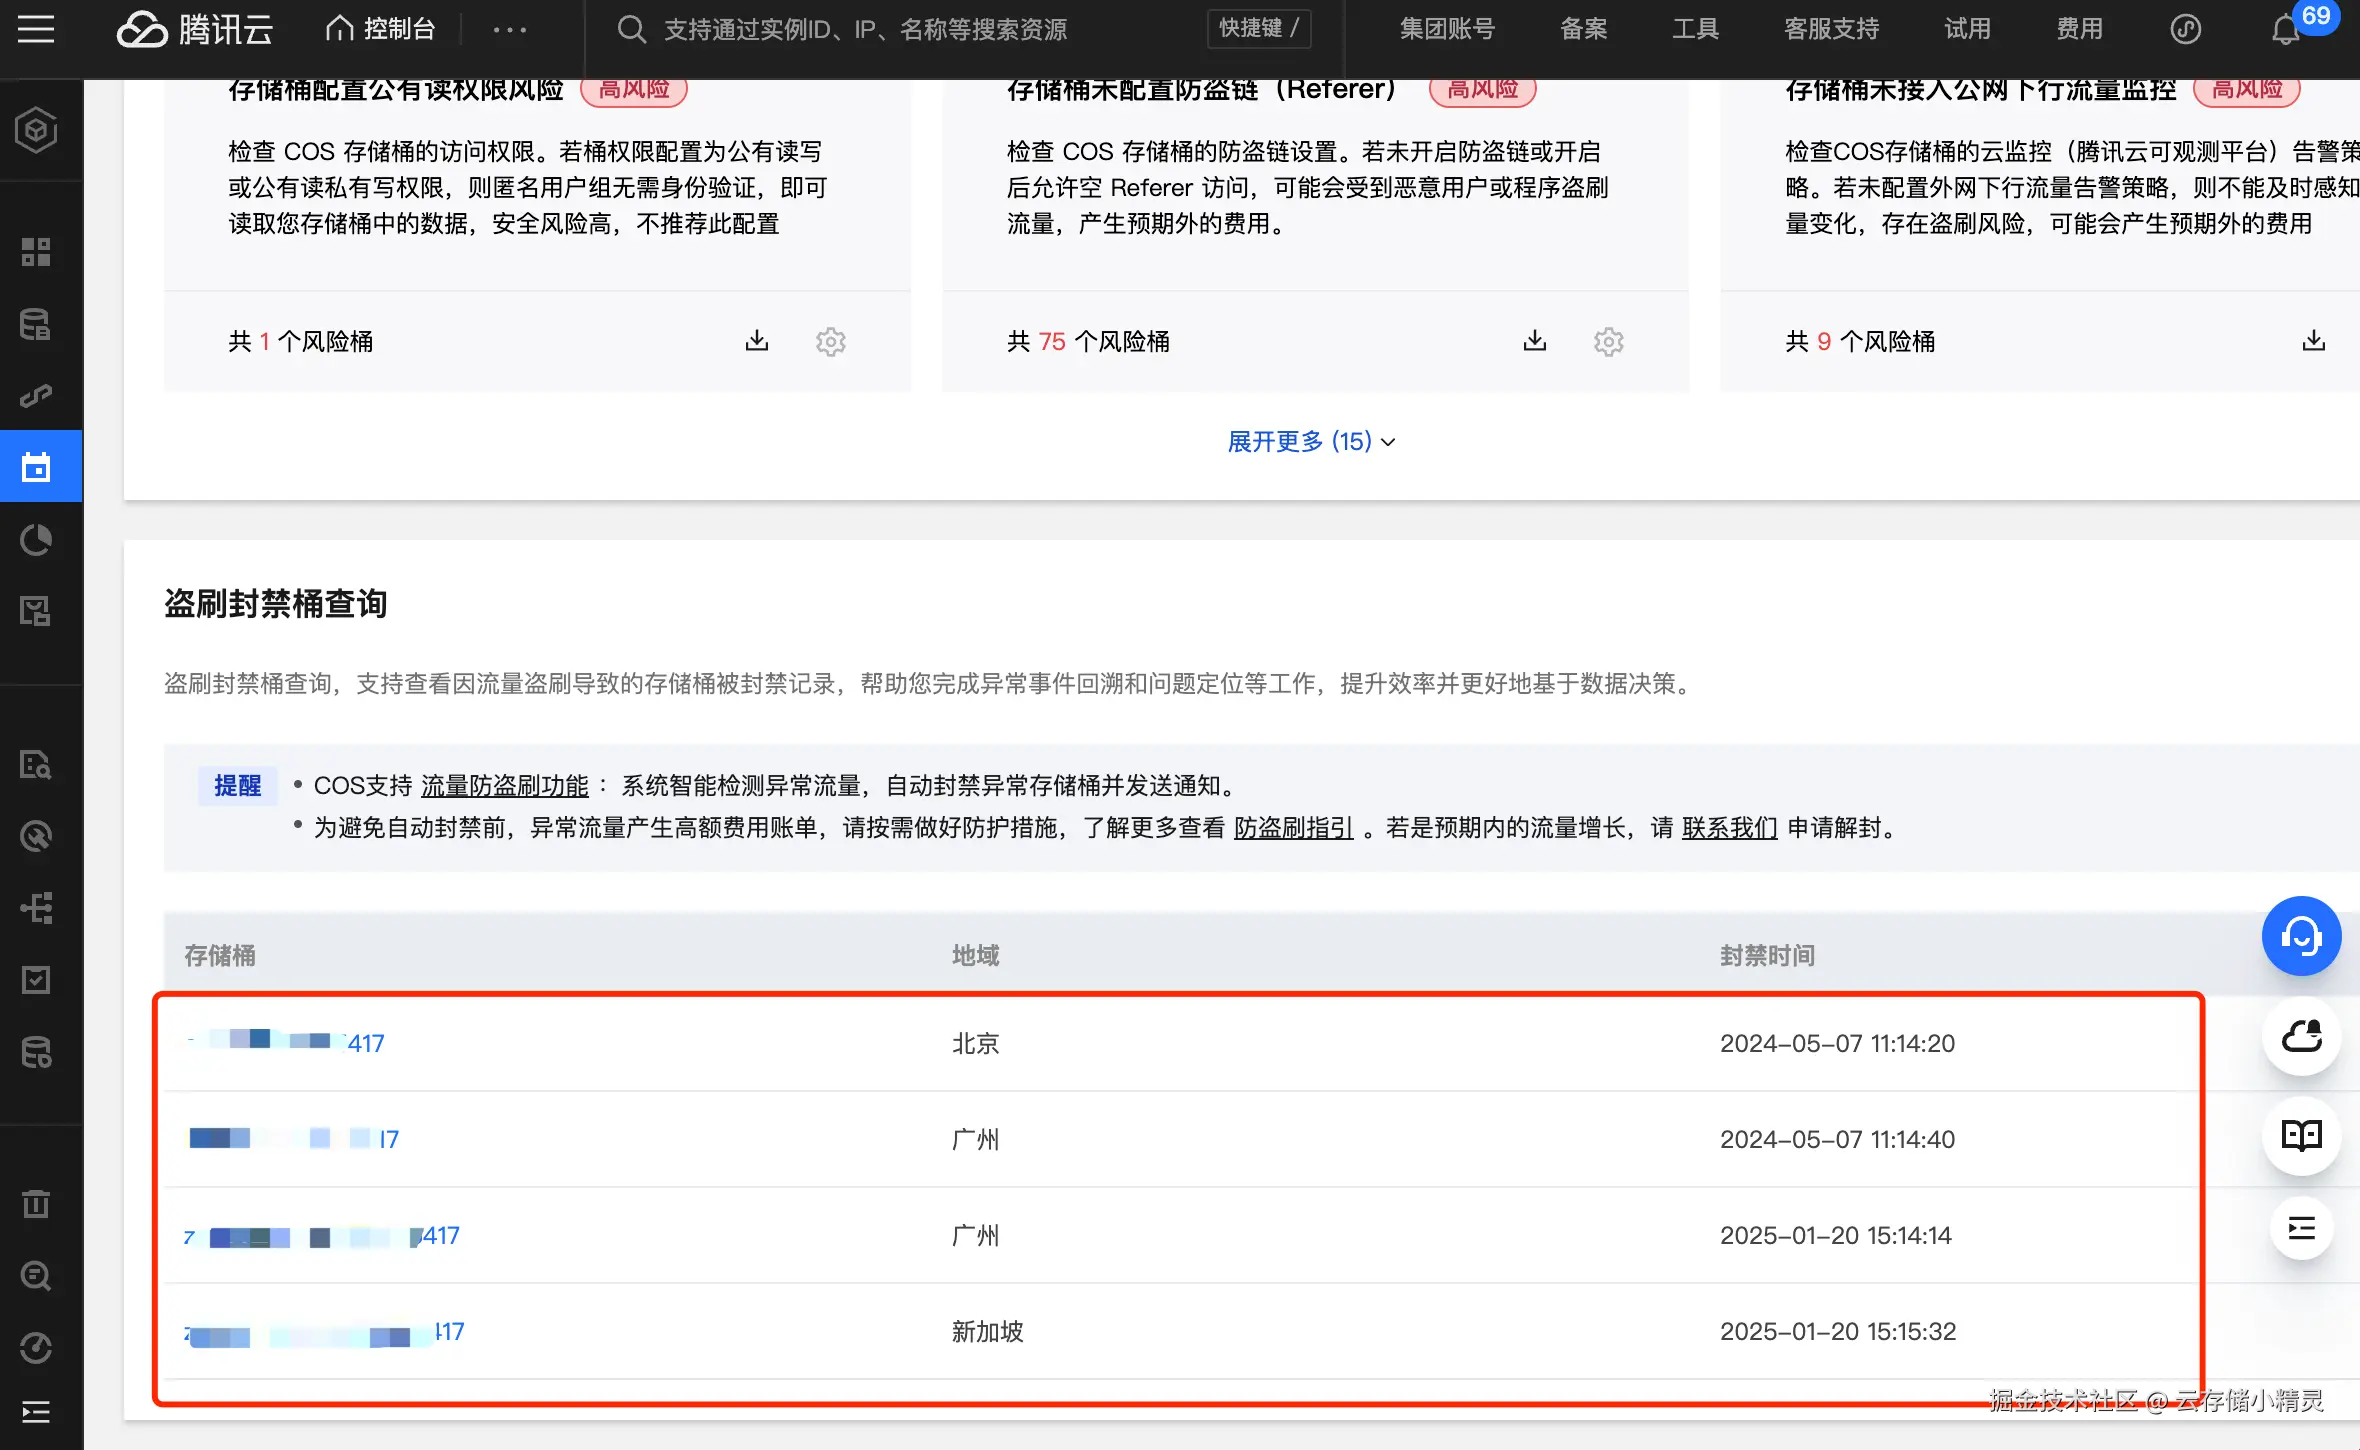This screenshot has height=1450, width=2360.
Task: Download the 1 个风险桶 report
Action: (757, 341)
